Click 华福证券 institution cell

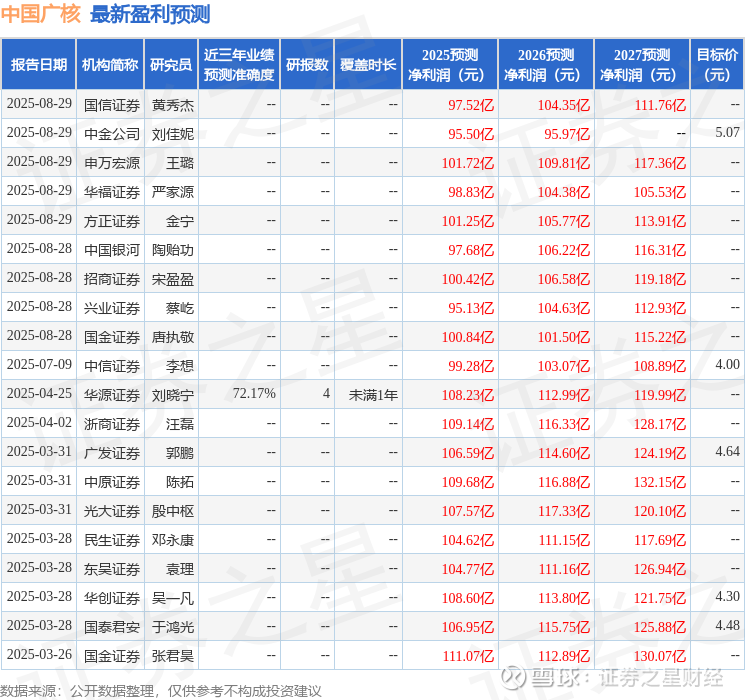pyautogui.click(x=112, y=192)
